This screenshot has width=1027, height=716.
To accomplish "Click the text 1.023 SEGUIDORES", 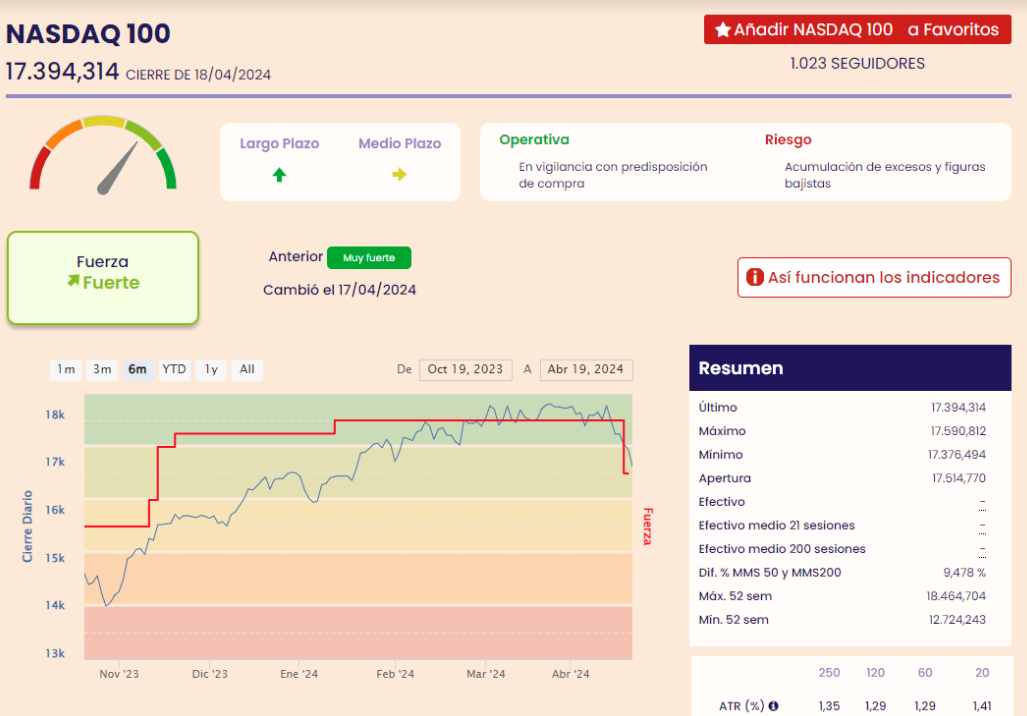I will (x=857, y=64).
